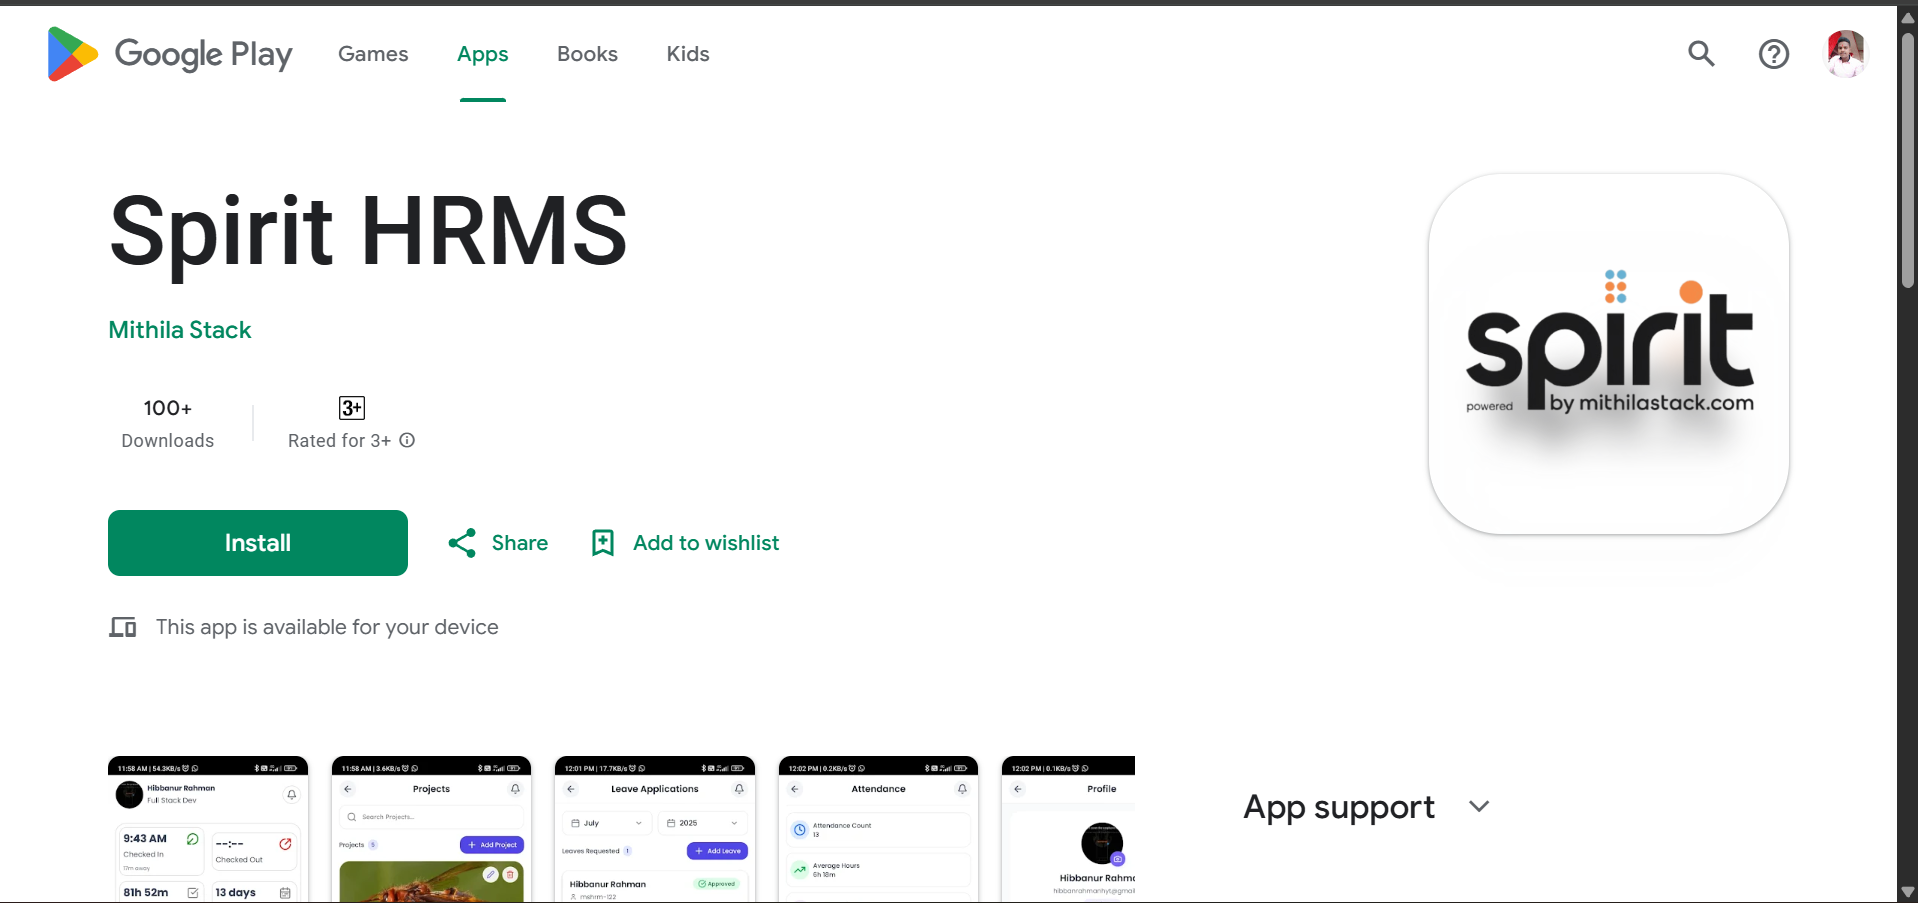Click the Spirit app icon image

tap(1609, 354)
